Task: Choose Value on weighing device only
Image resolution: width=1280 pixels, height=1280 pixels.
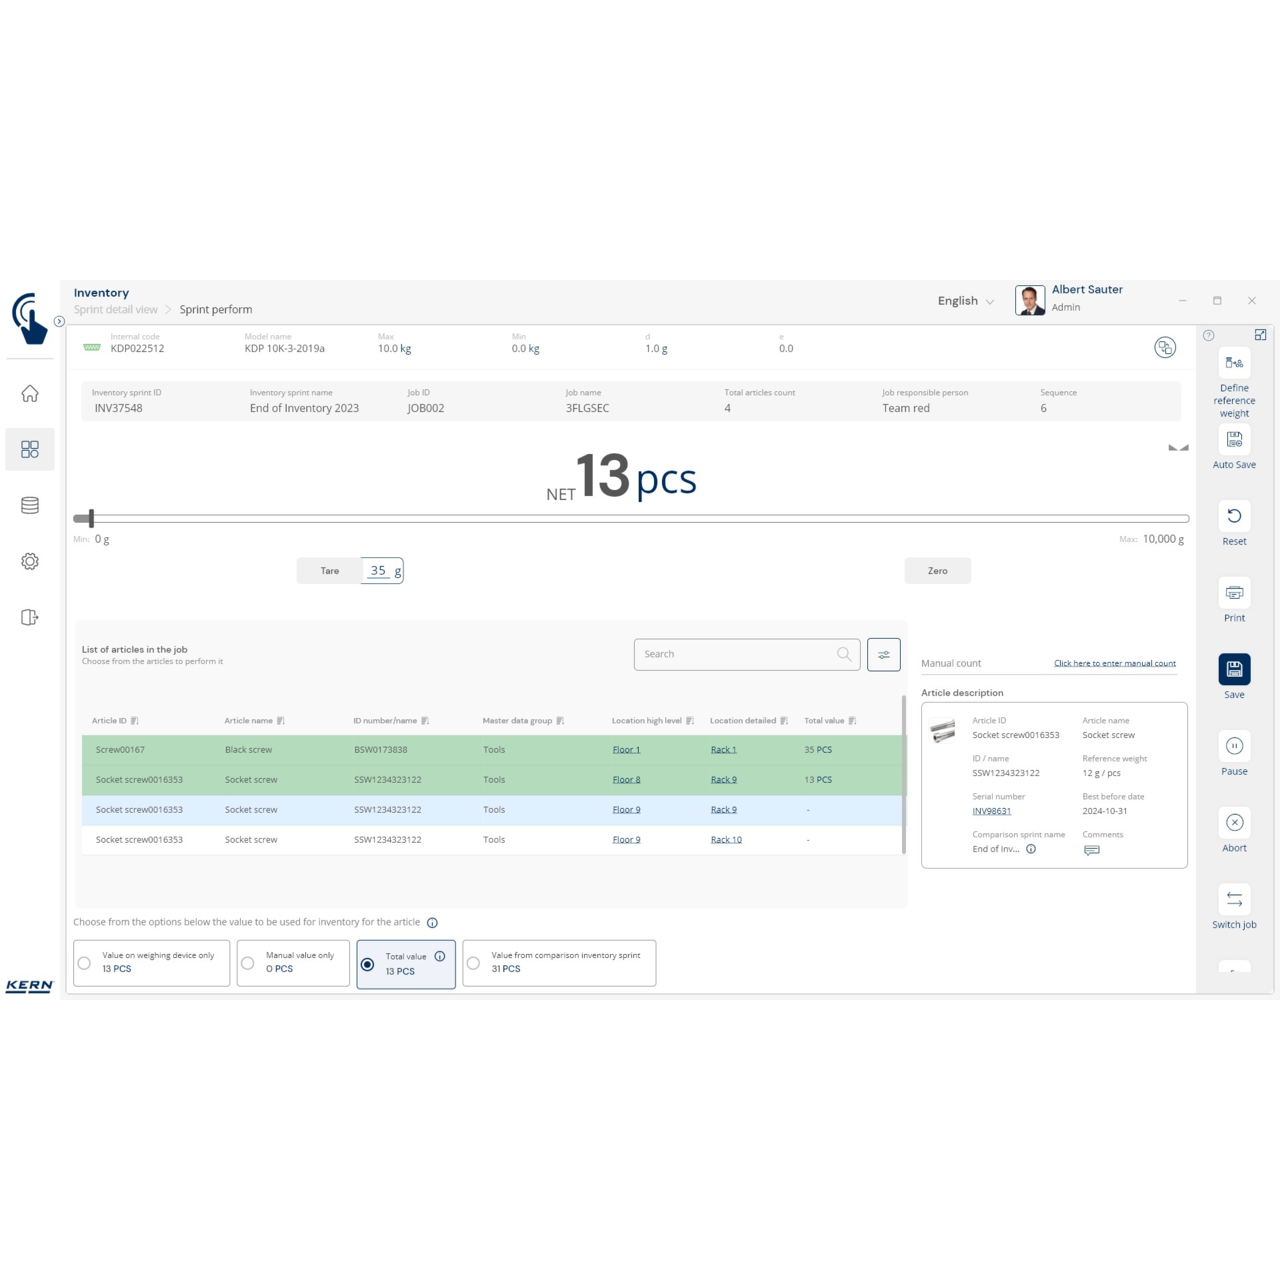Action: click(x=85, y=963)
